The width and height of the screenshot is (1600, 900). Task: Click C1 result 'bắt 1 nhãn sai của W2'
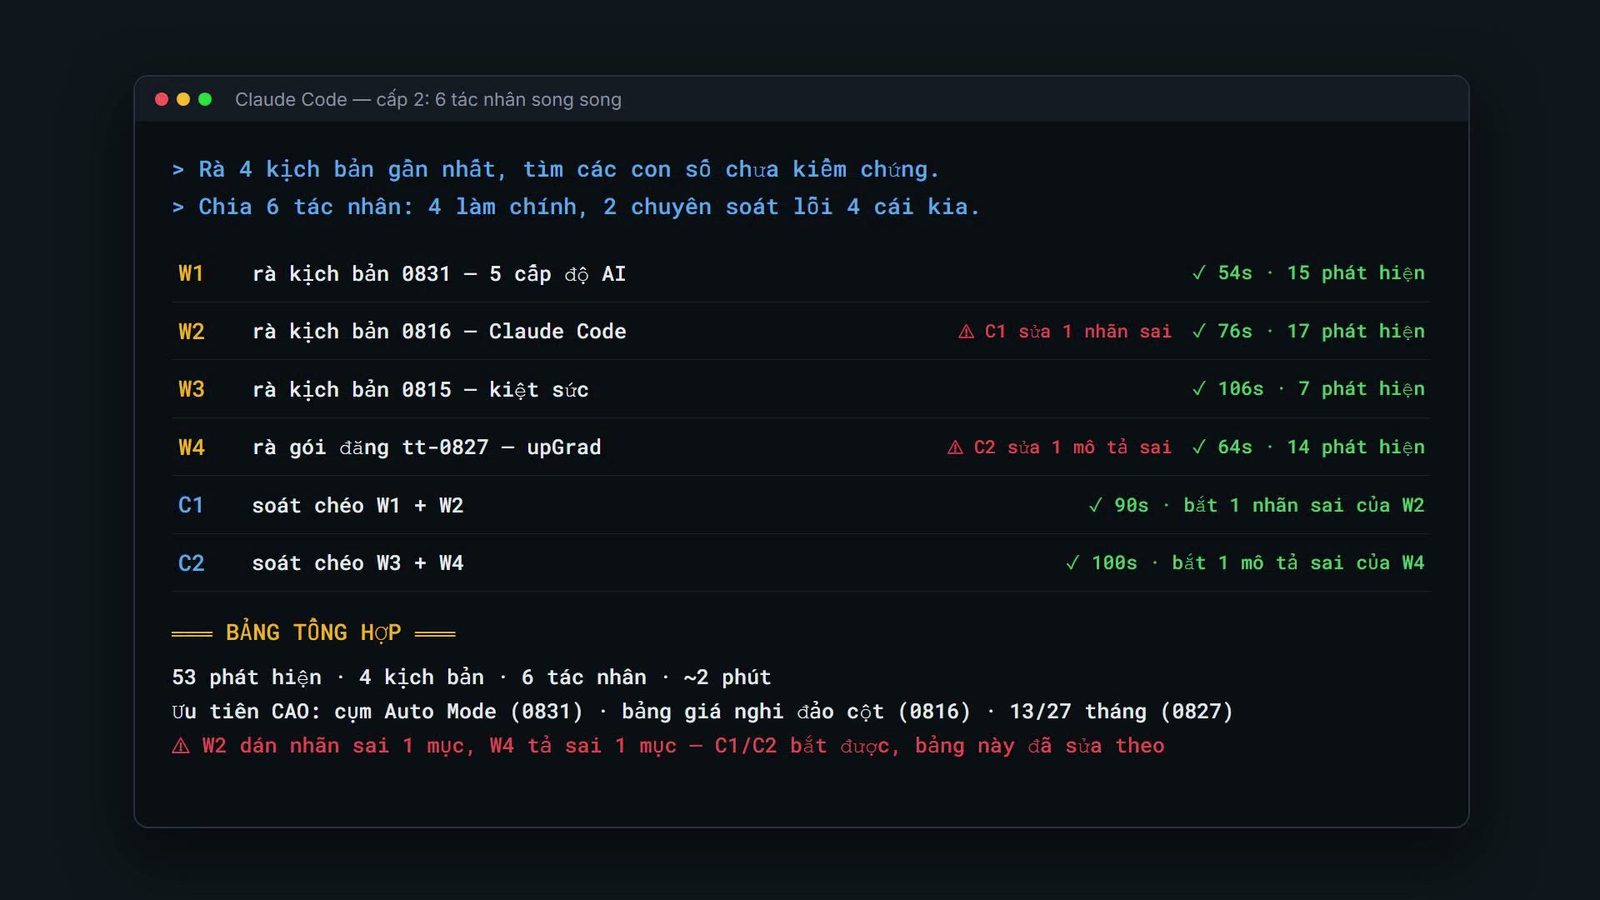pos(1303,505)
